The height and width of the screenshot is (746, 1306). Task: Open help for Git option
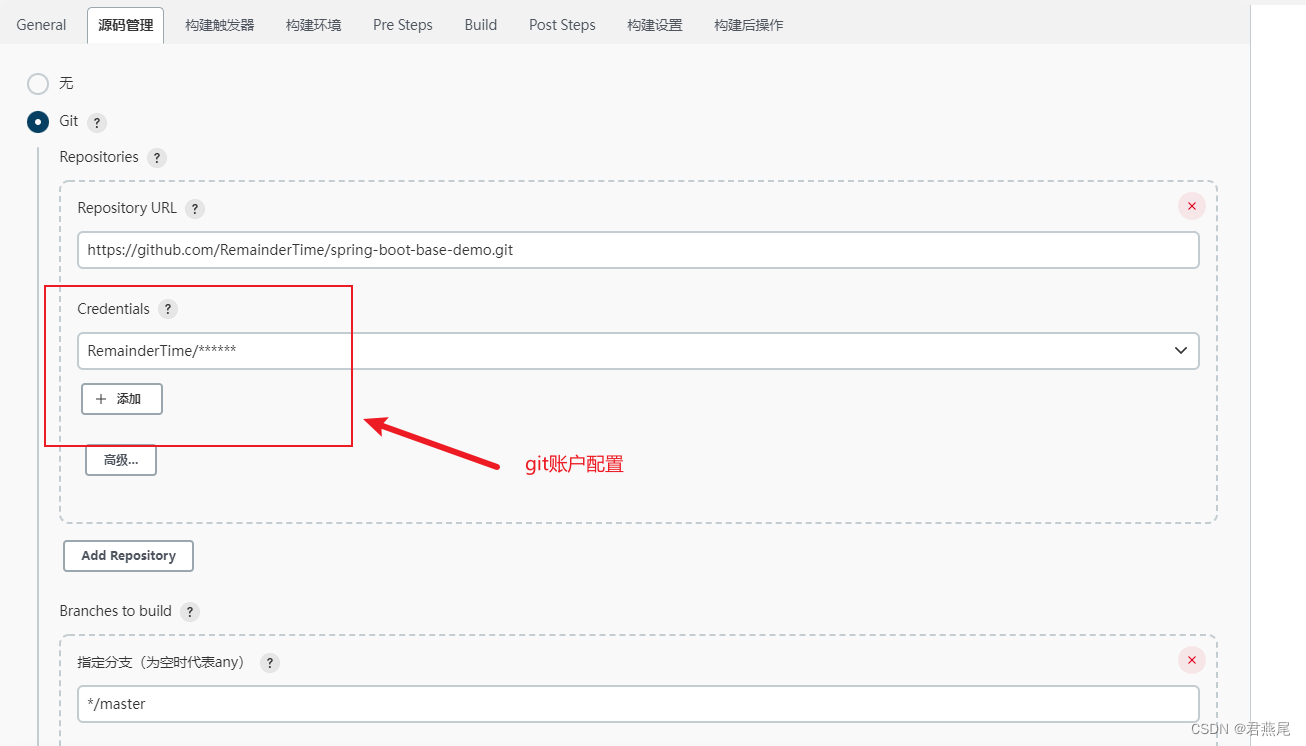pyautogui.click(x=96, y=123)
